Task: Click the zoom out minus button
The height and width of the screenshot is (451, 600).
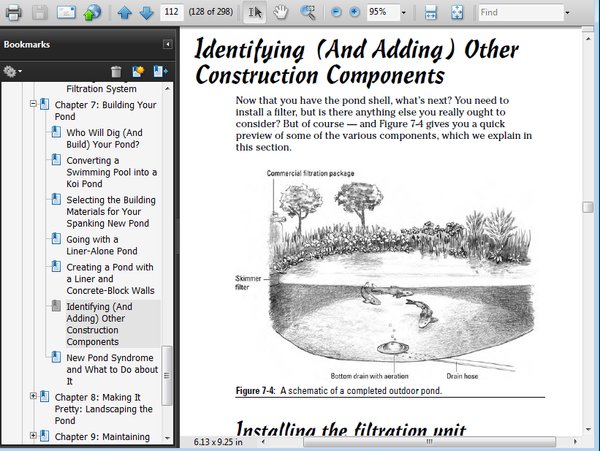Action: [x=336, y=13]
